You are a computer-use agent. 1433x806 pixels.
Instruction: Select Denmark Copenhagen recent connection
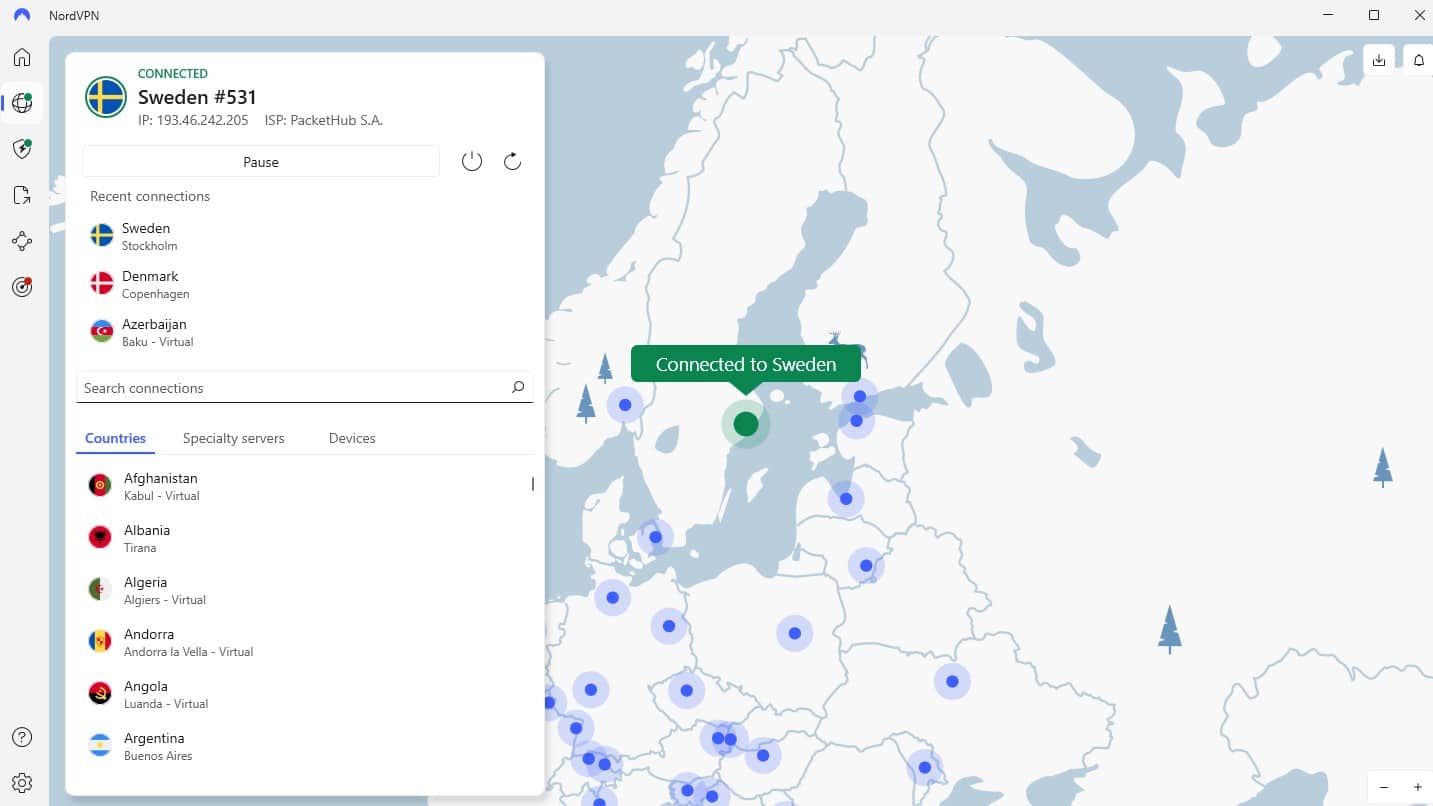305,284
